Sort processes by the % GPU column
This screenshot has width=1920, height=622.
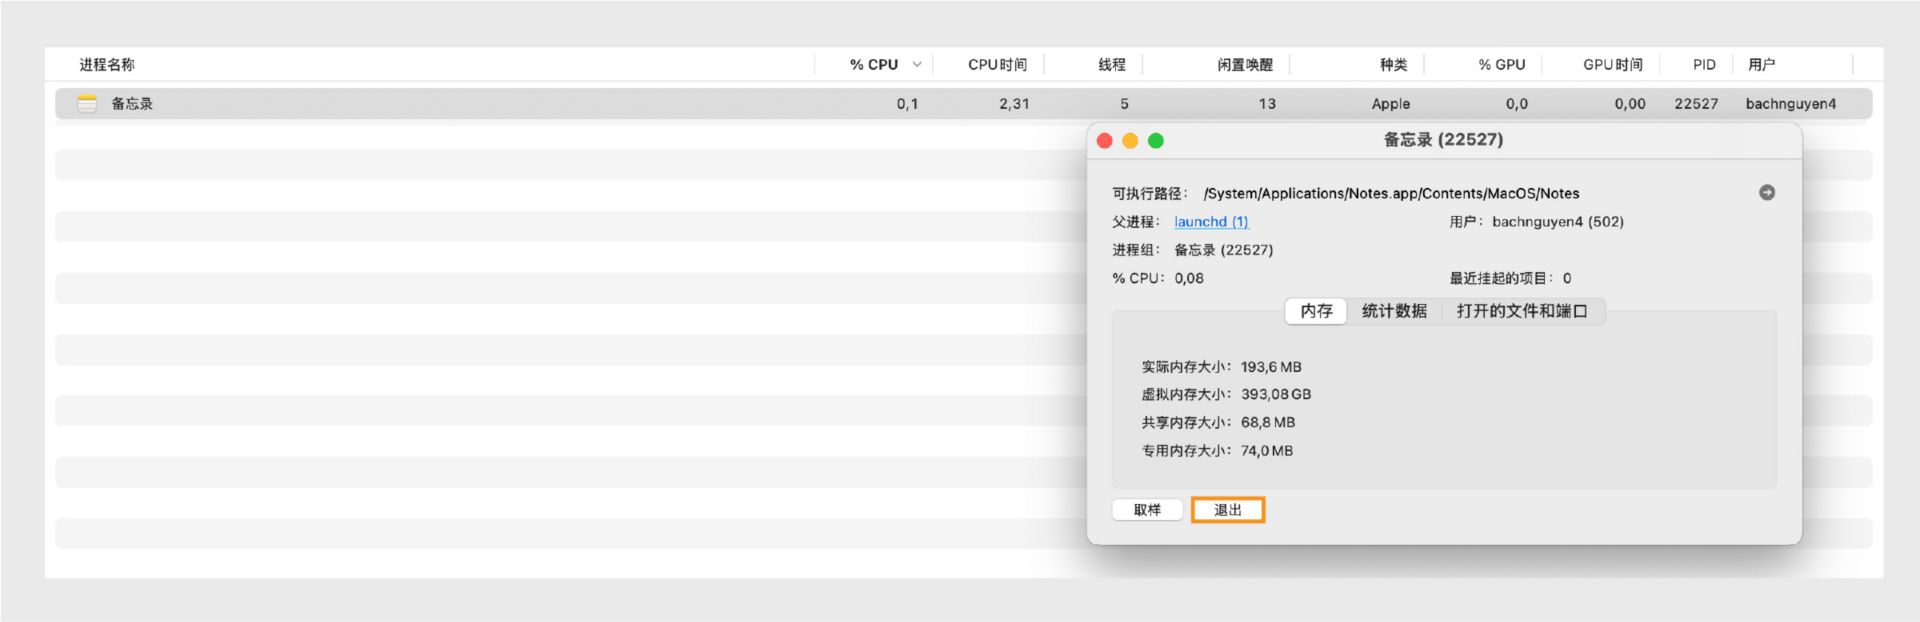[x=1501, y=65]
